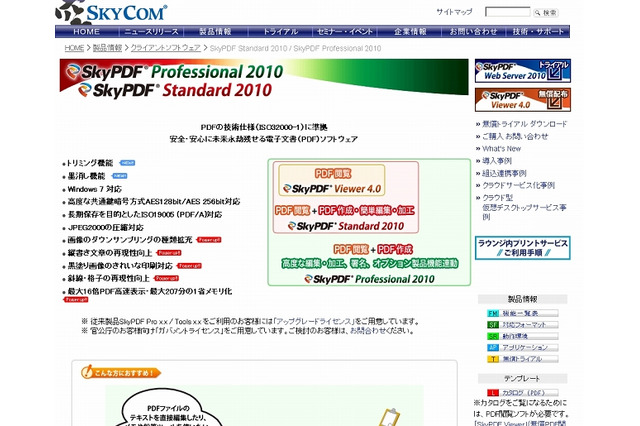The width and height of the screenshot is (640, 426).
Task: Click the SR 動作環境 button
Action: pos(523,336)
